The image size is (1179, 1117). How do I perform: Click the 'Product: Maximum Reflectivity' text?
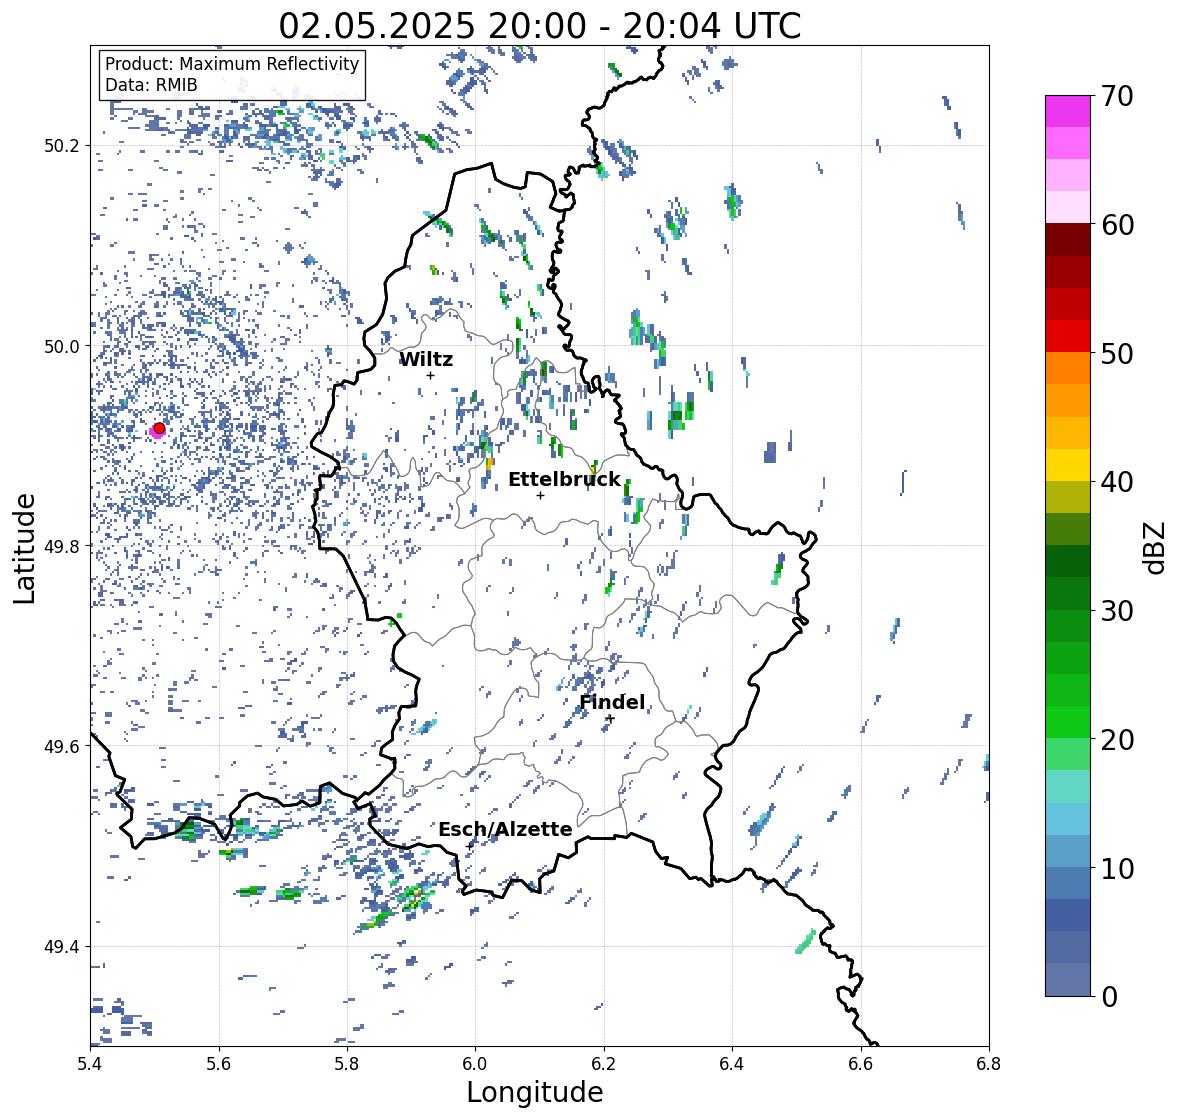(x=232, y=64)
